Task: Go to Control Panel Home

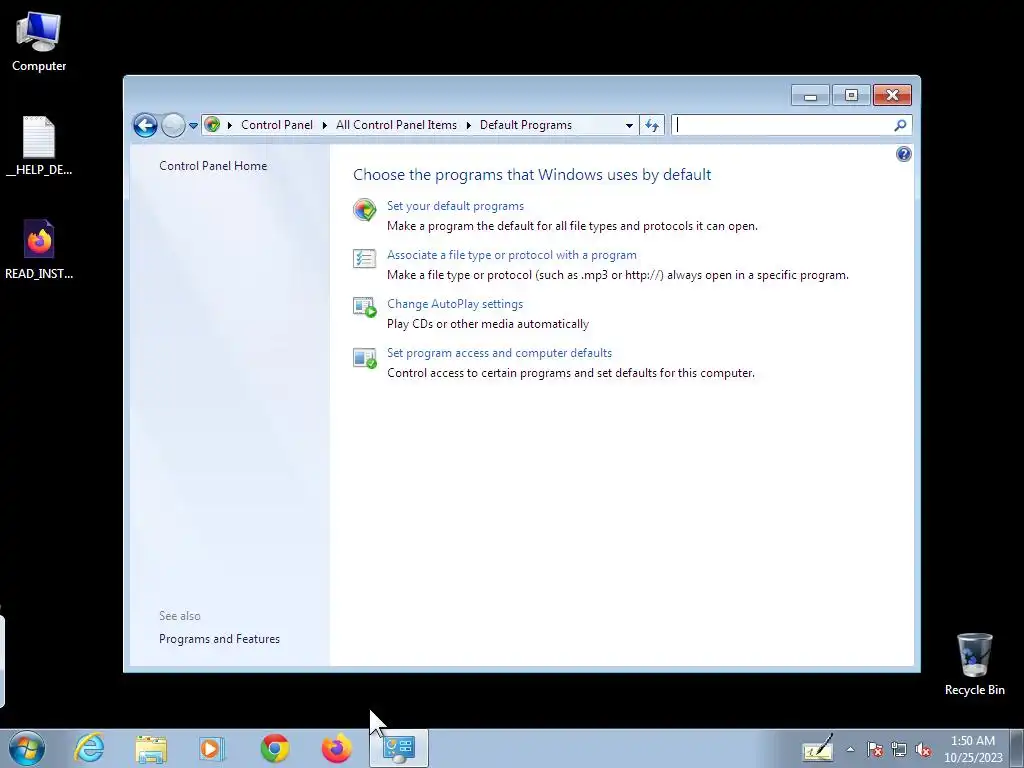Action: [213, 166]
